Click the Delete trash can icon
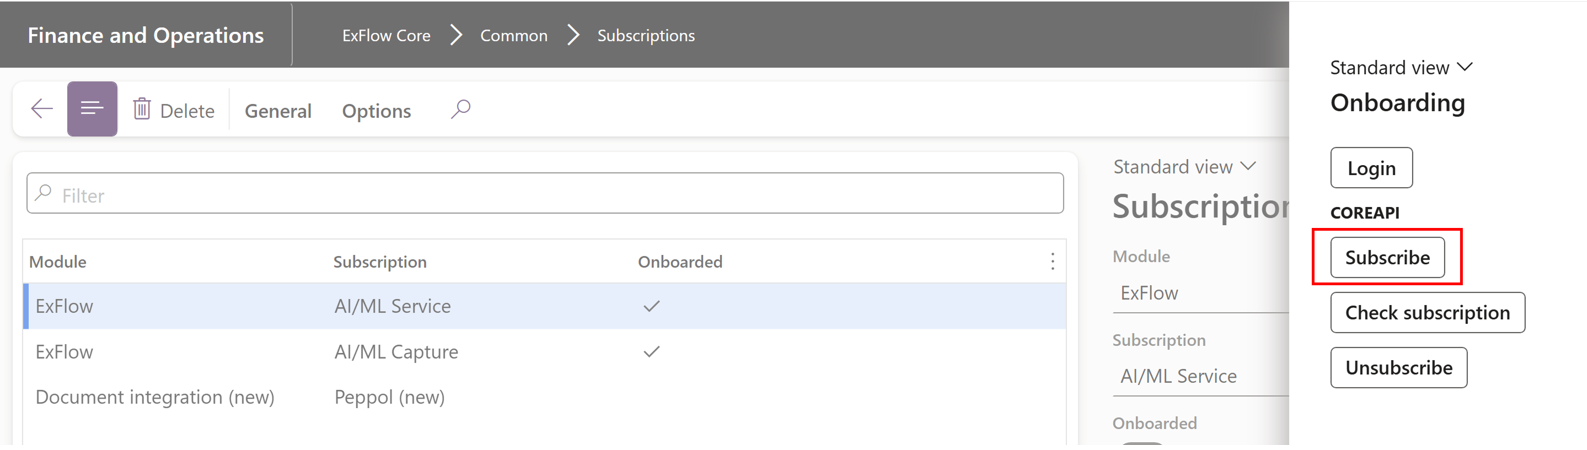The height and width of the screenshot is (450, 1587). (142, 109)
